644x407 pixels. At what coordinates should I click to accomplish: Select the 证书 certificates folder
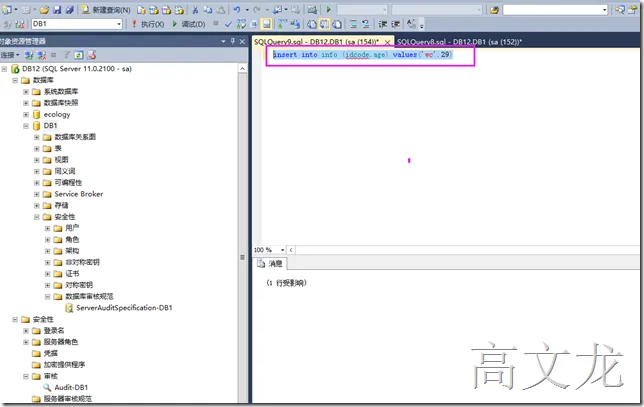pyautogui.click(x=72, y=274)
